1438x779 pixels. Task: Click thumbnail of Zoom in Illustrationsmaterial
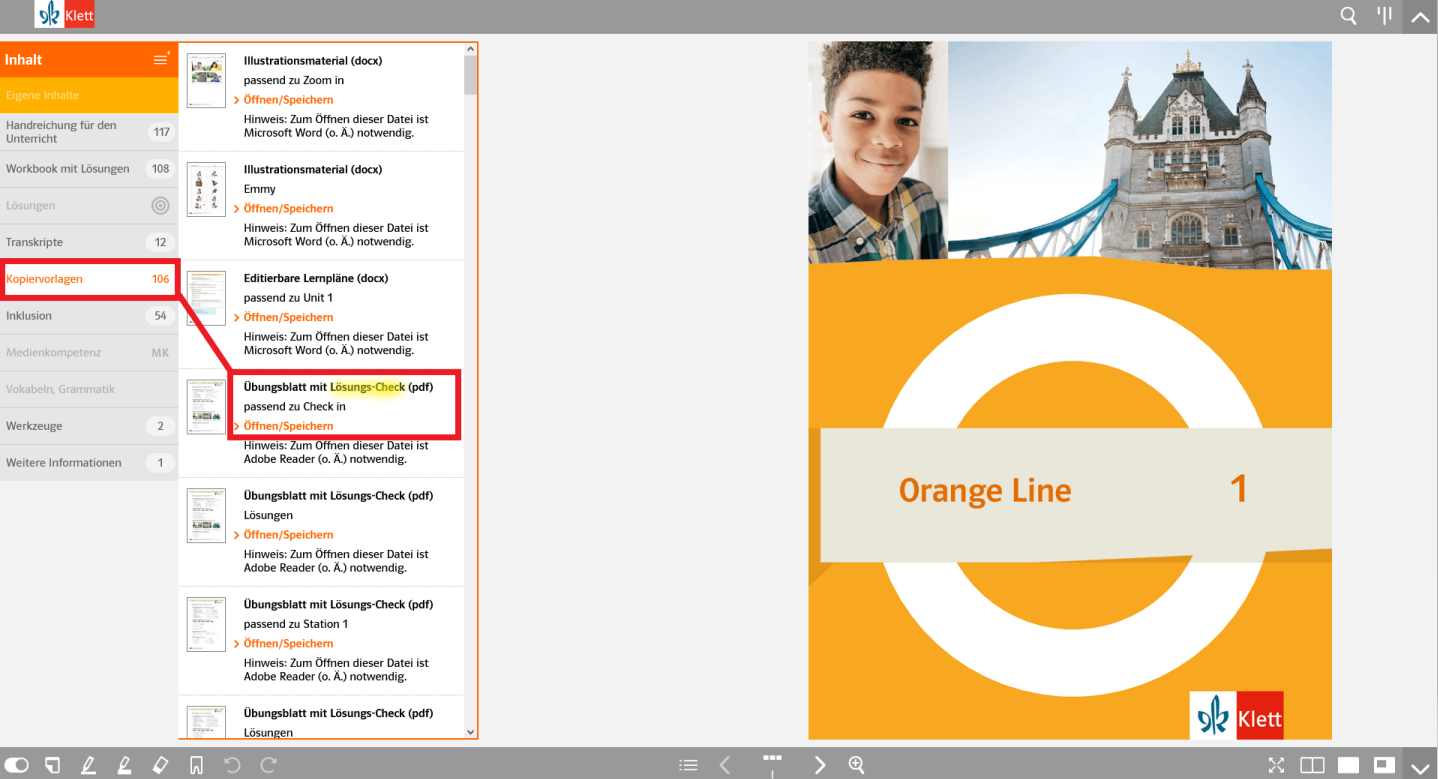(206, 80)
